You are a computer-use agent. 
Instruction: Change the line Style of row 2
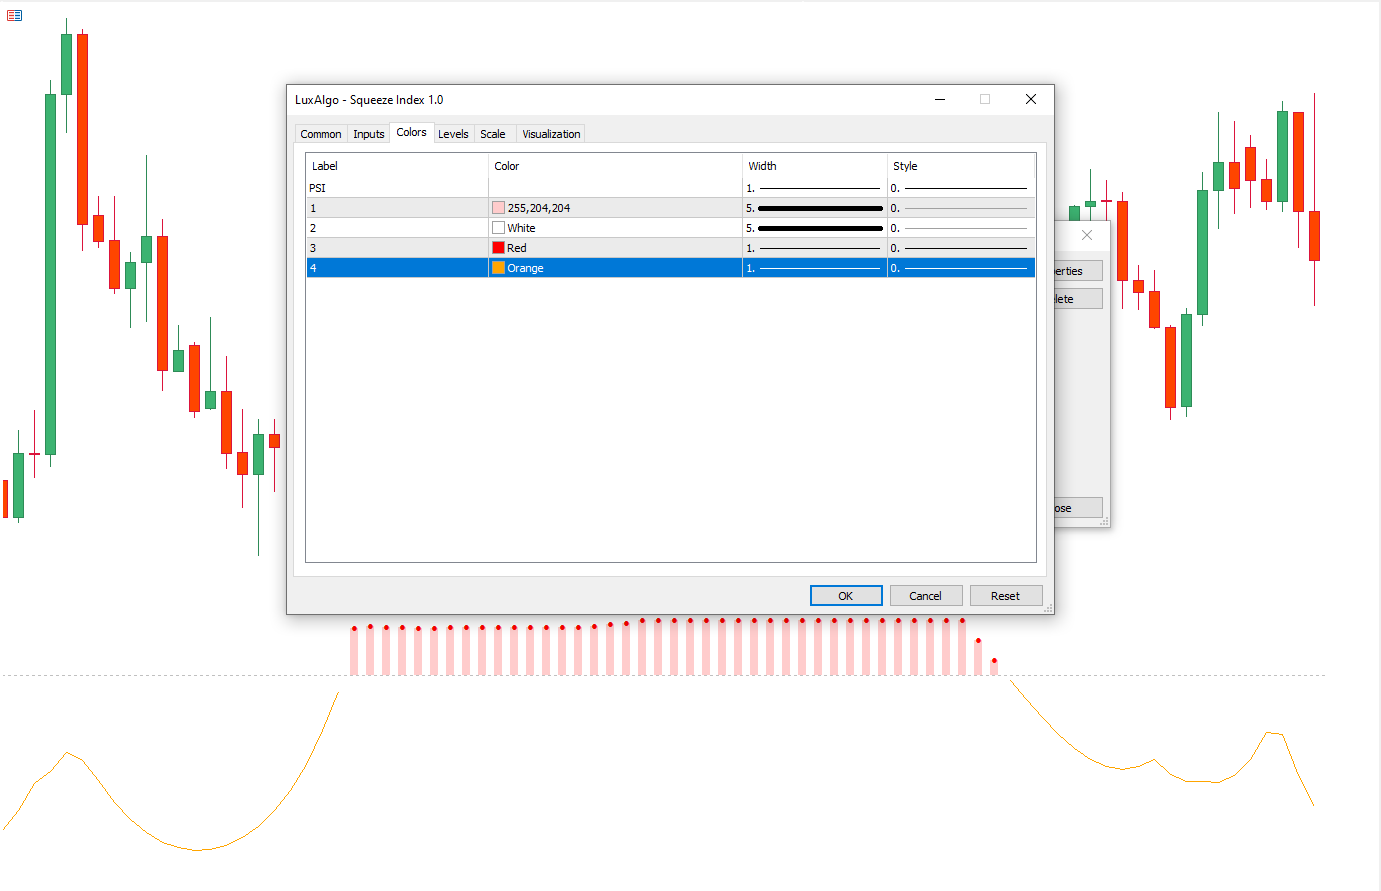[961, 228]
